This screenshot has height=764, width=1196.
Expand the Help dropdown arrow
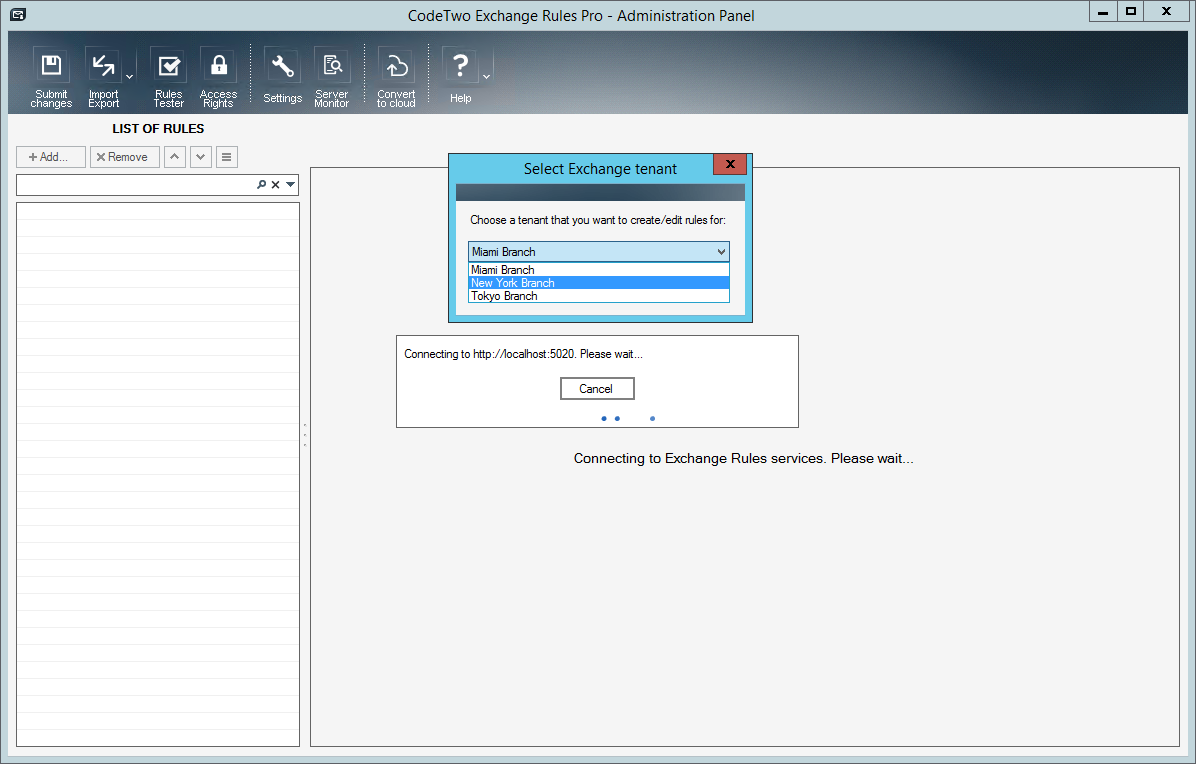click(487, 77)
